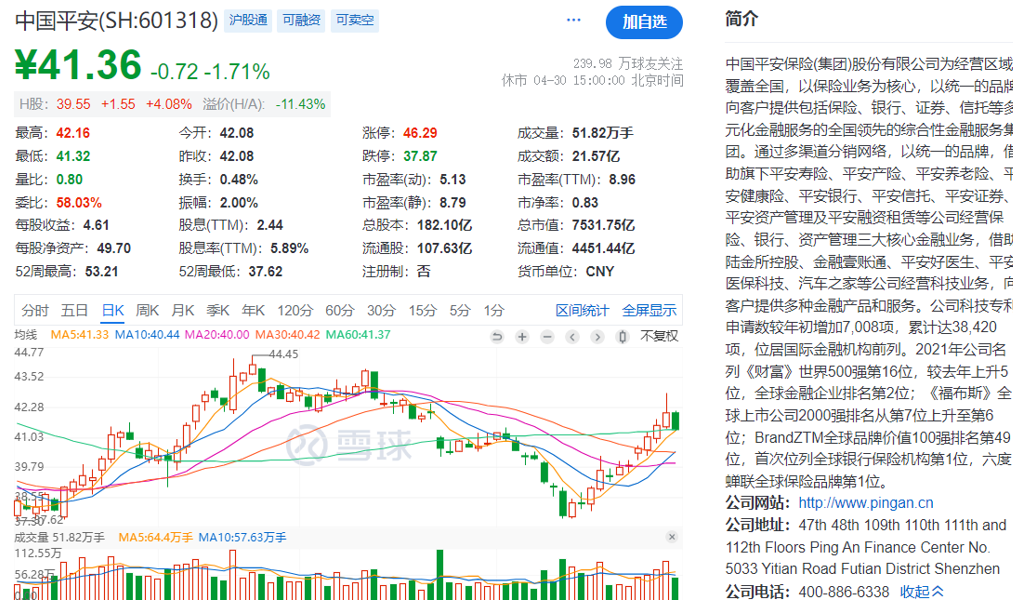Select the 周K chart tab
The image size is (1013, 610).
coord(147,311)
